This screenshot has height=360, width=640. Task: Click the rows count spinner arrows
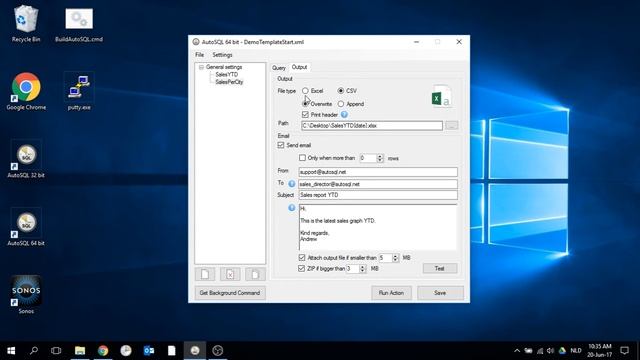click(380, 158)
